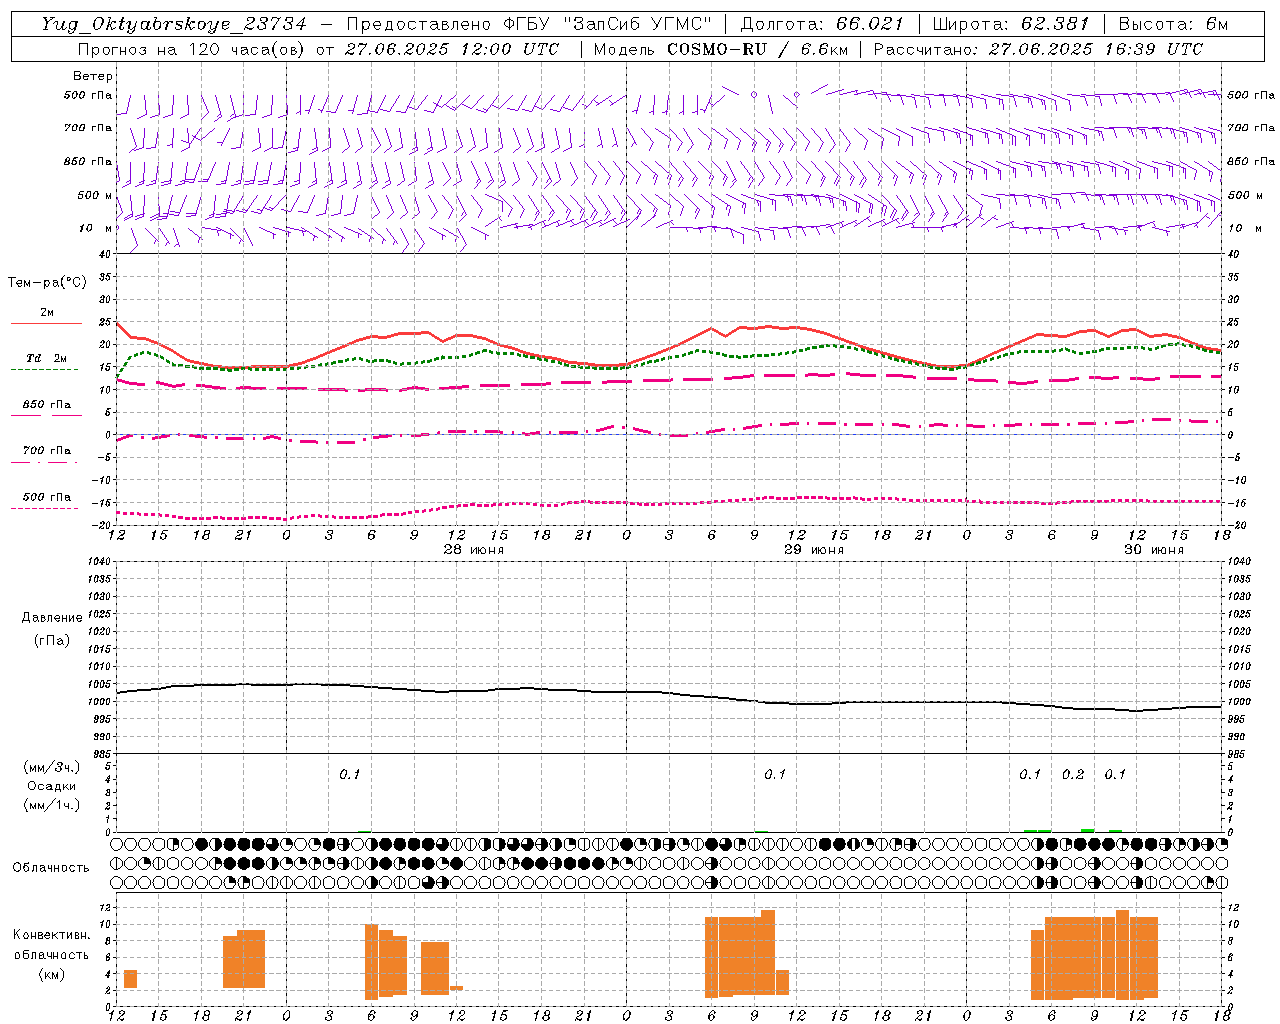1280x1024 pixels.
Task: Click the black pressure curve line
Action: [670, 694]
